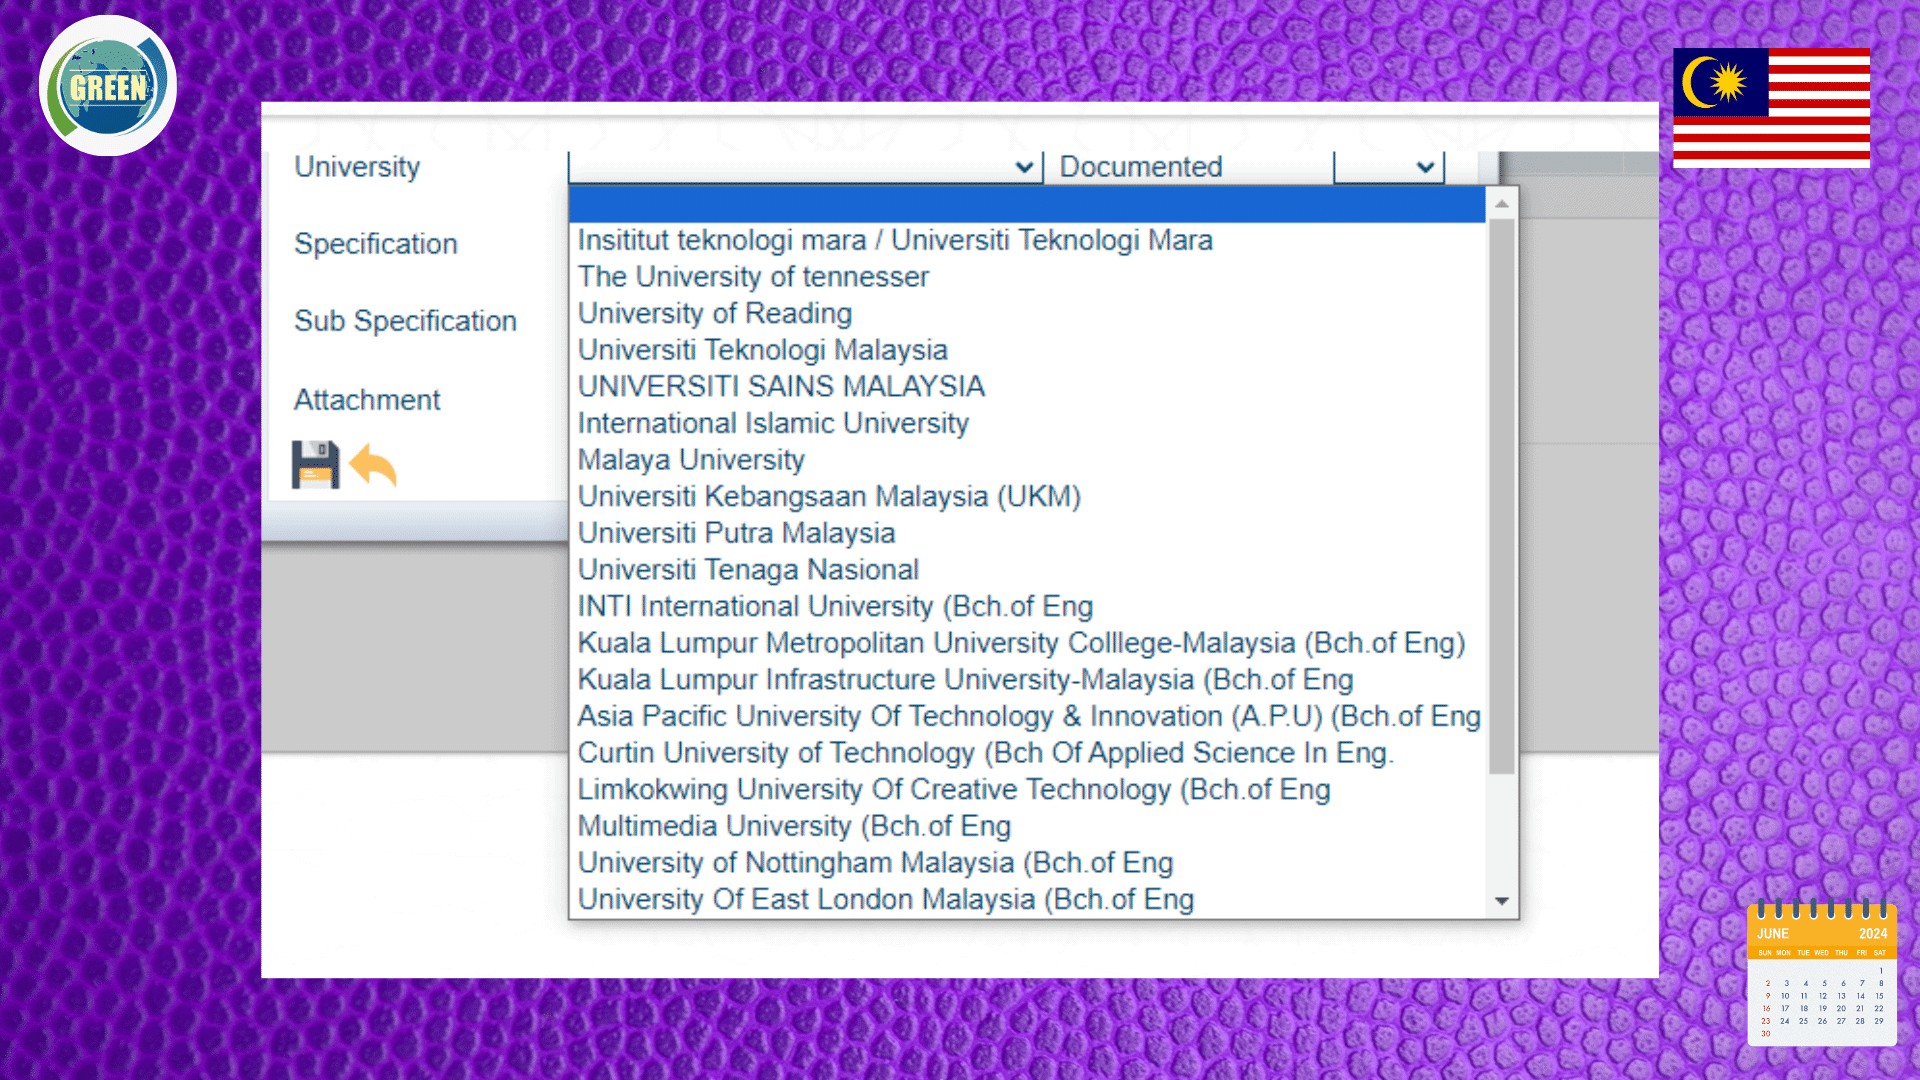Select Universiti Teknologi Malaysia option
The height and width of the screenshot is (1080, 1920).
[x=762, y=350]
